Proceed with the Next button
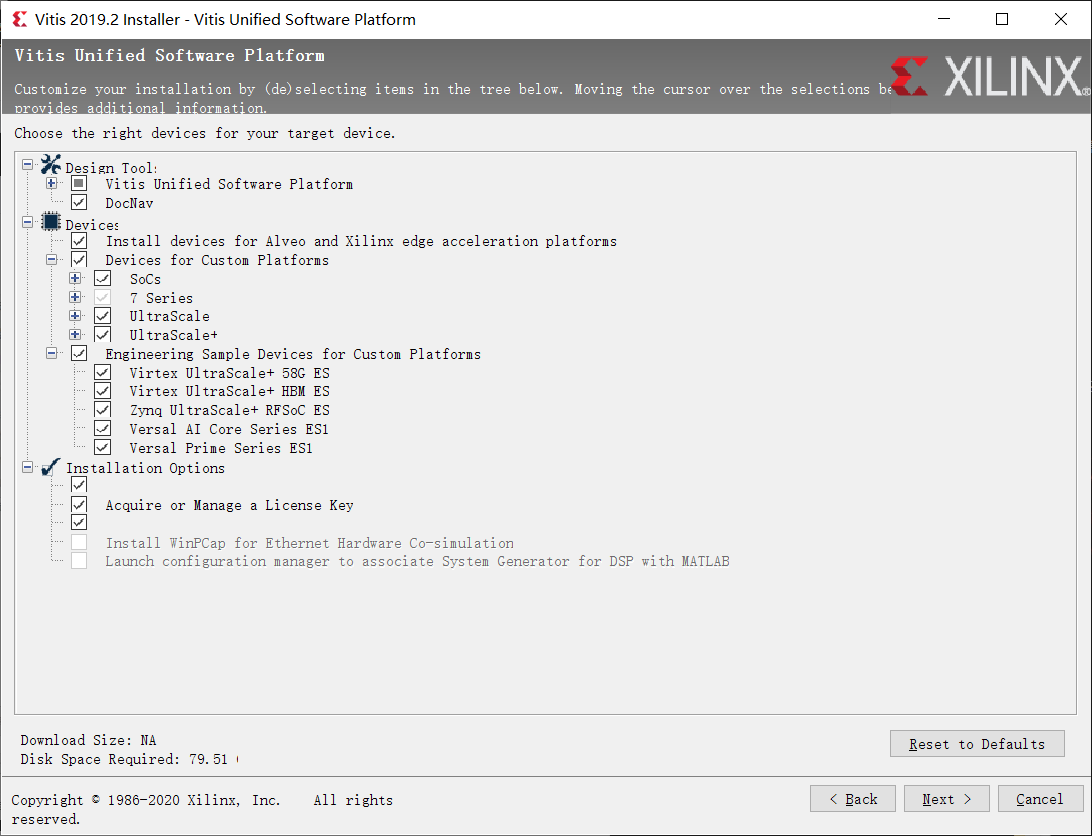The width and height of the screenshot is (1092, 836). click(x=946, y=799)
